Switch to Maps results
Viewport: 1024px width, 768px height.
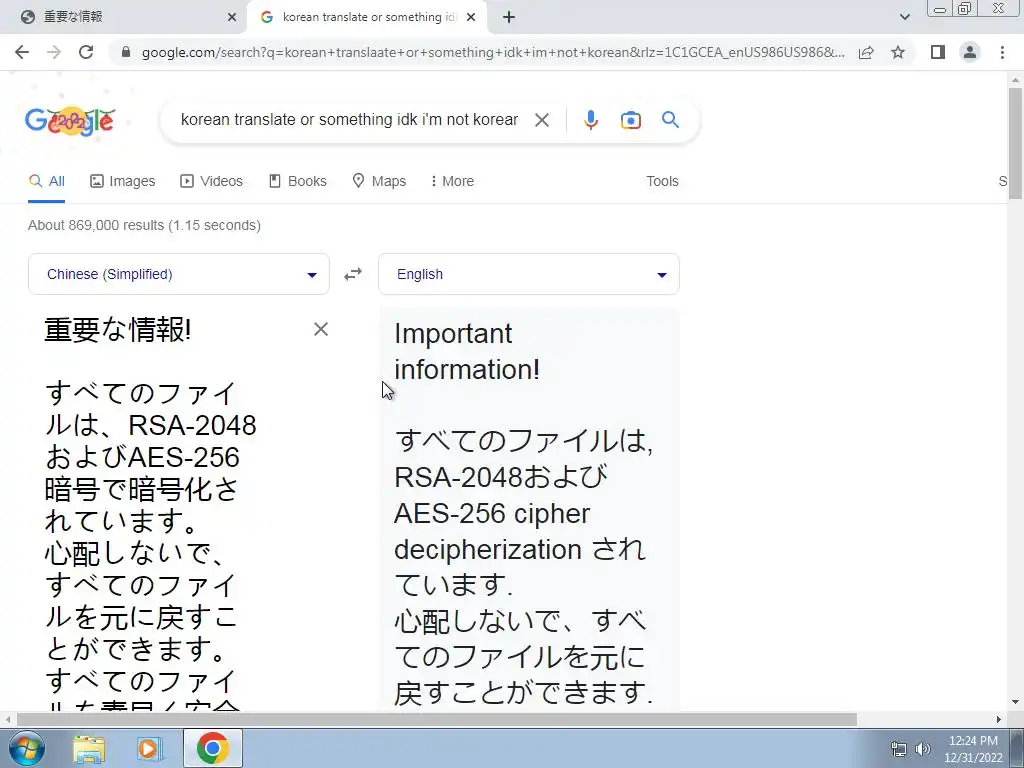(379, 182)
